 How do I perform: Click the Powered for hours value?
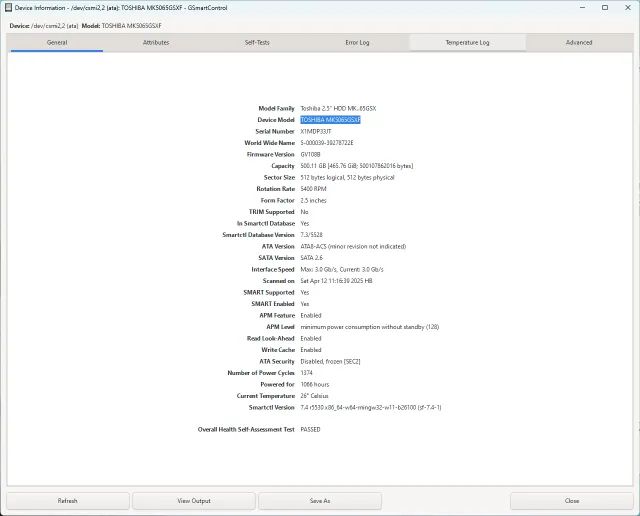pos(315,385)
